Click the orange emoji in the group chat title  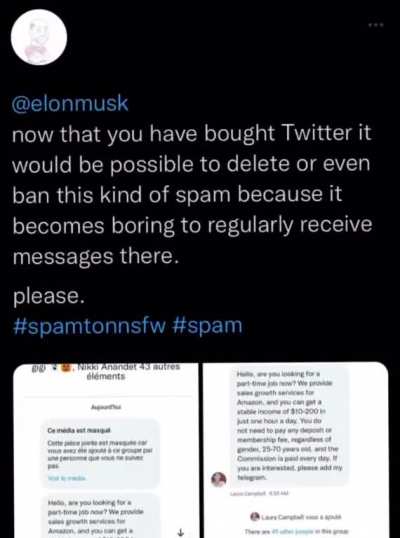(66, 368)
